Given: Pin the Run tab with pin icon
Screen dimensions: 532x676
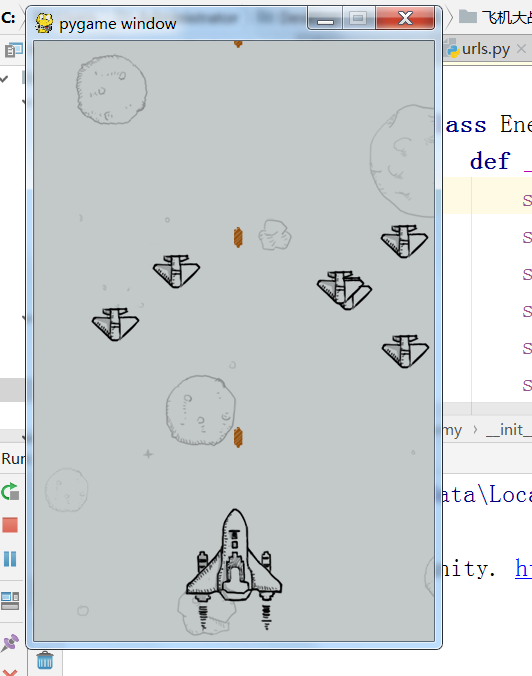Looking at the screenshot, I should point(10,642).
